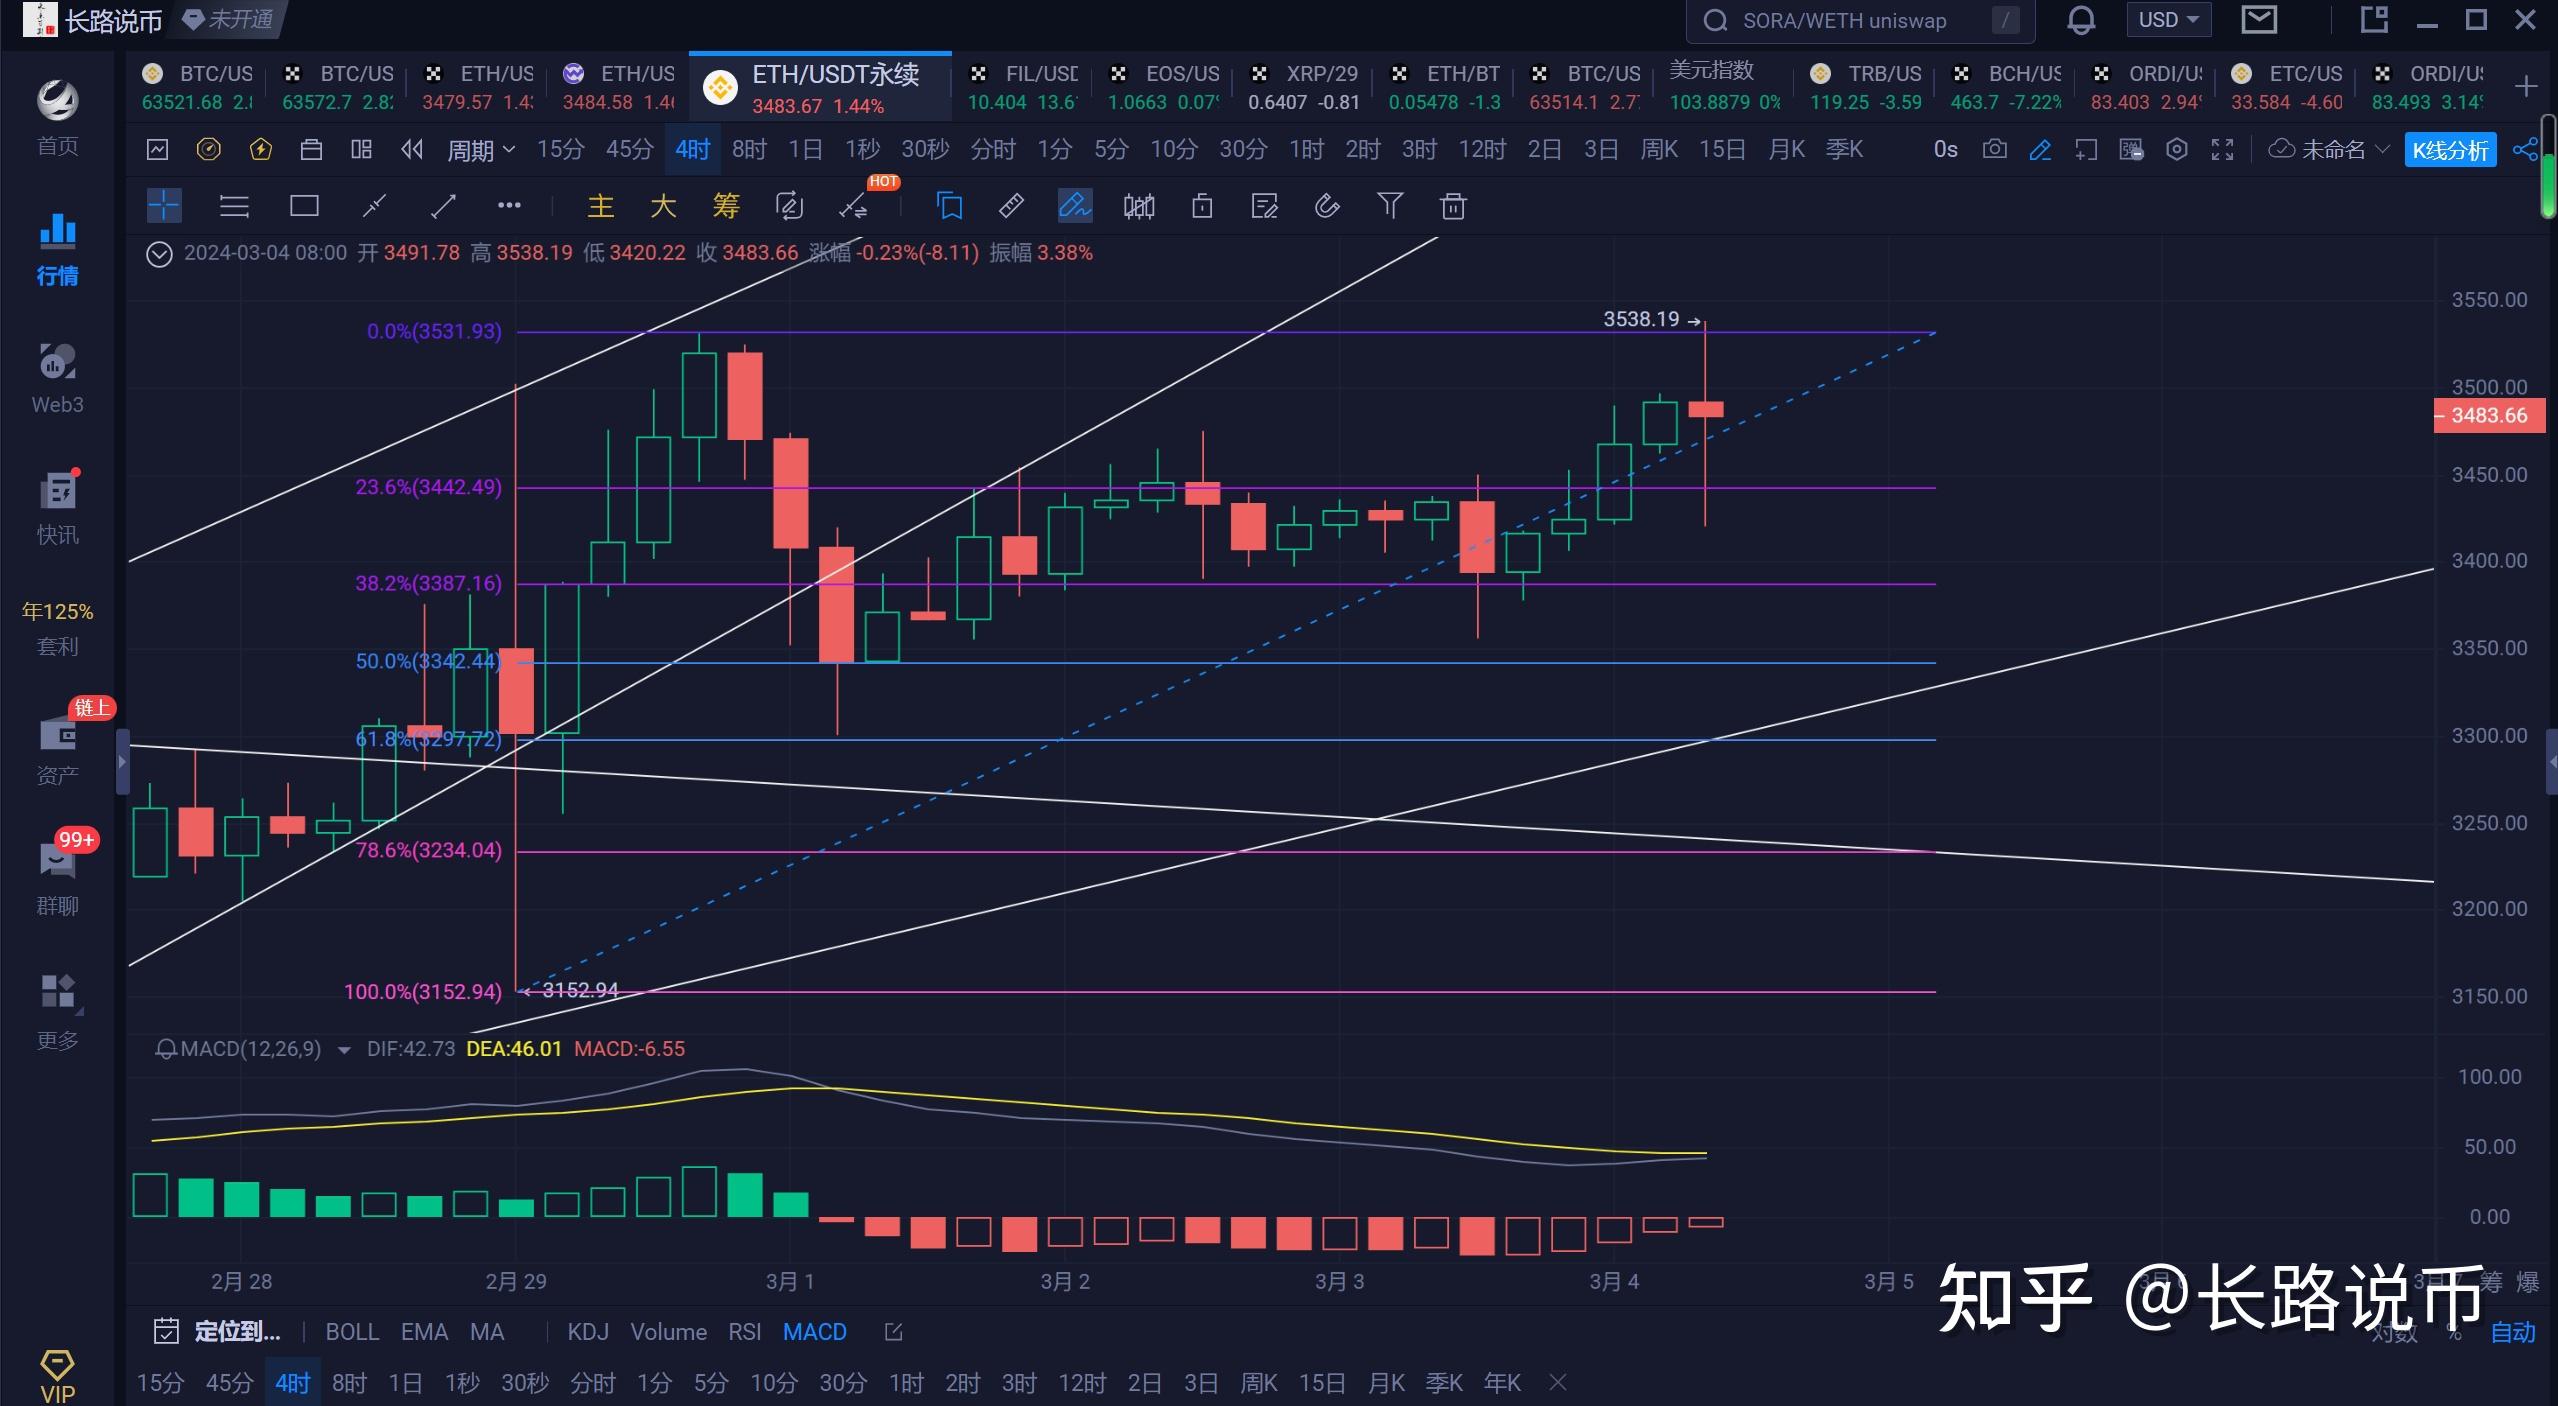This screenshot has width=2558, height=1406.
Task: Click the 未开通 membership badge
Action: (228, 20)
